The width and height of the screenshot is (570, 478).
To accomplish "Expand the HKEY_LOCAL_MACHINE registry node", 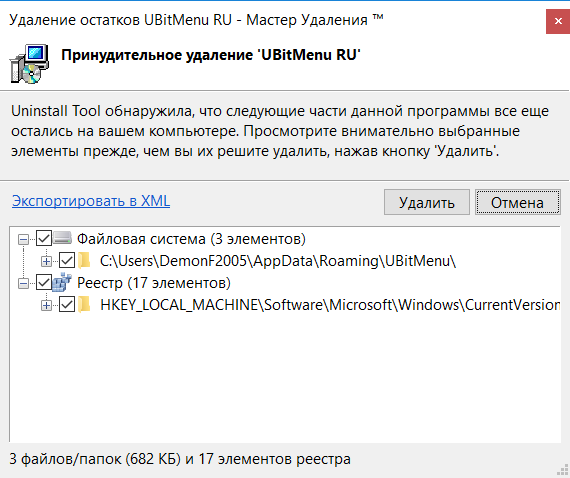I will [47, 305].
